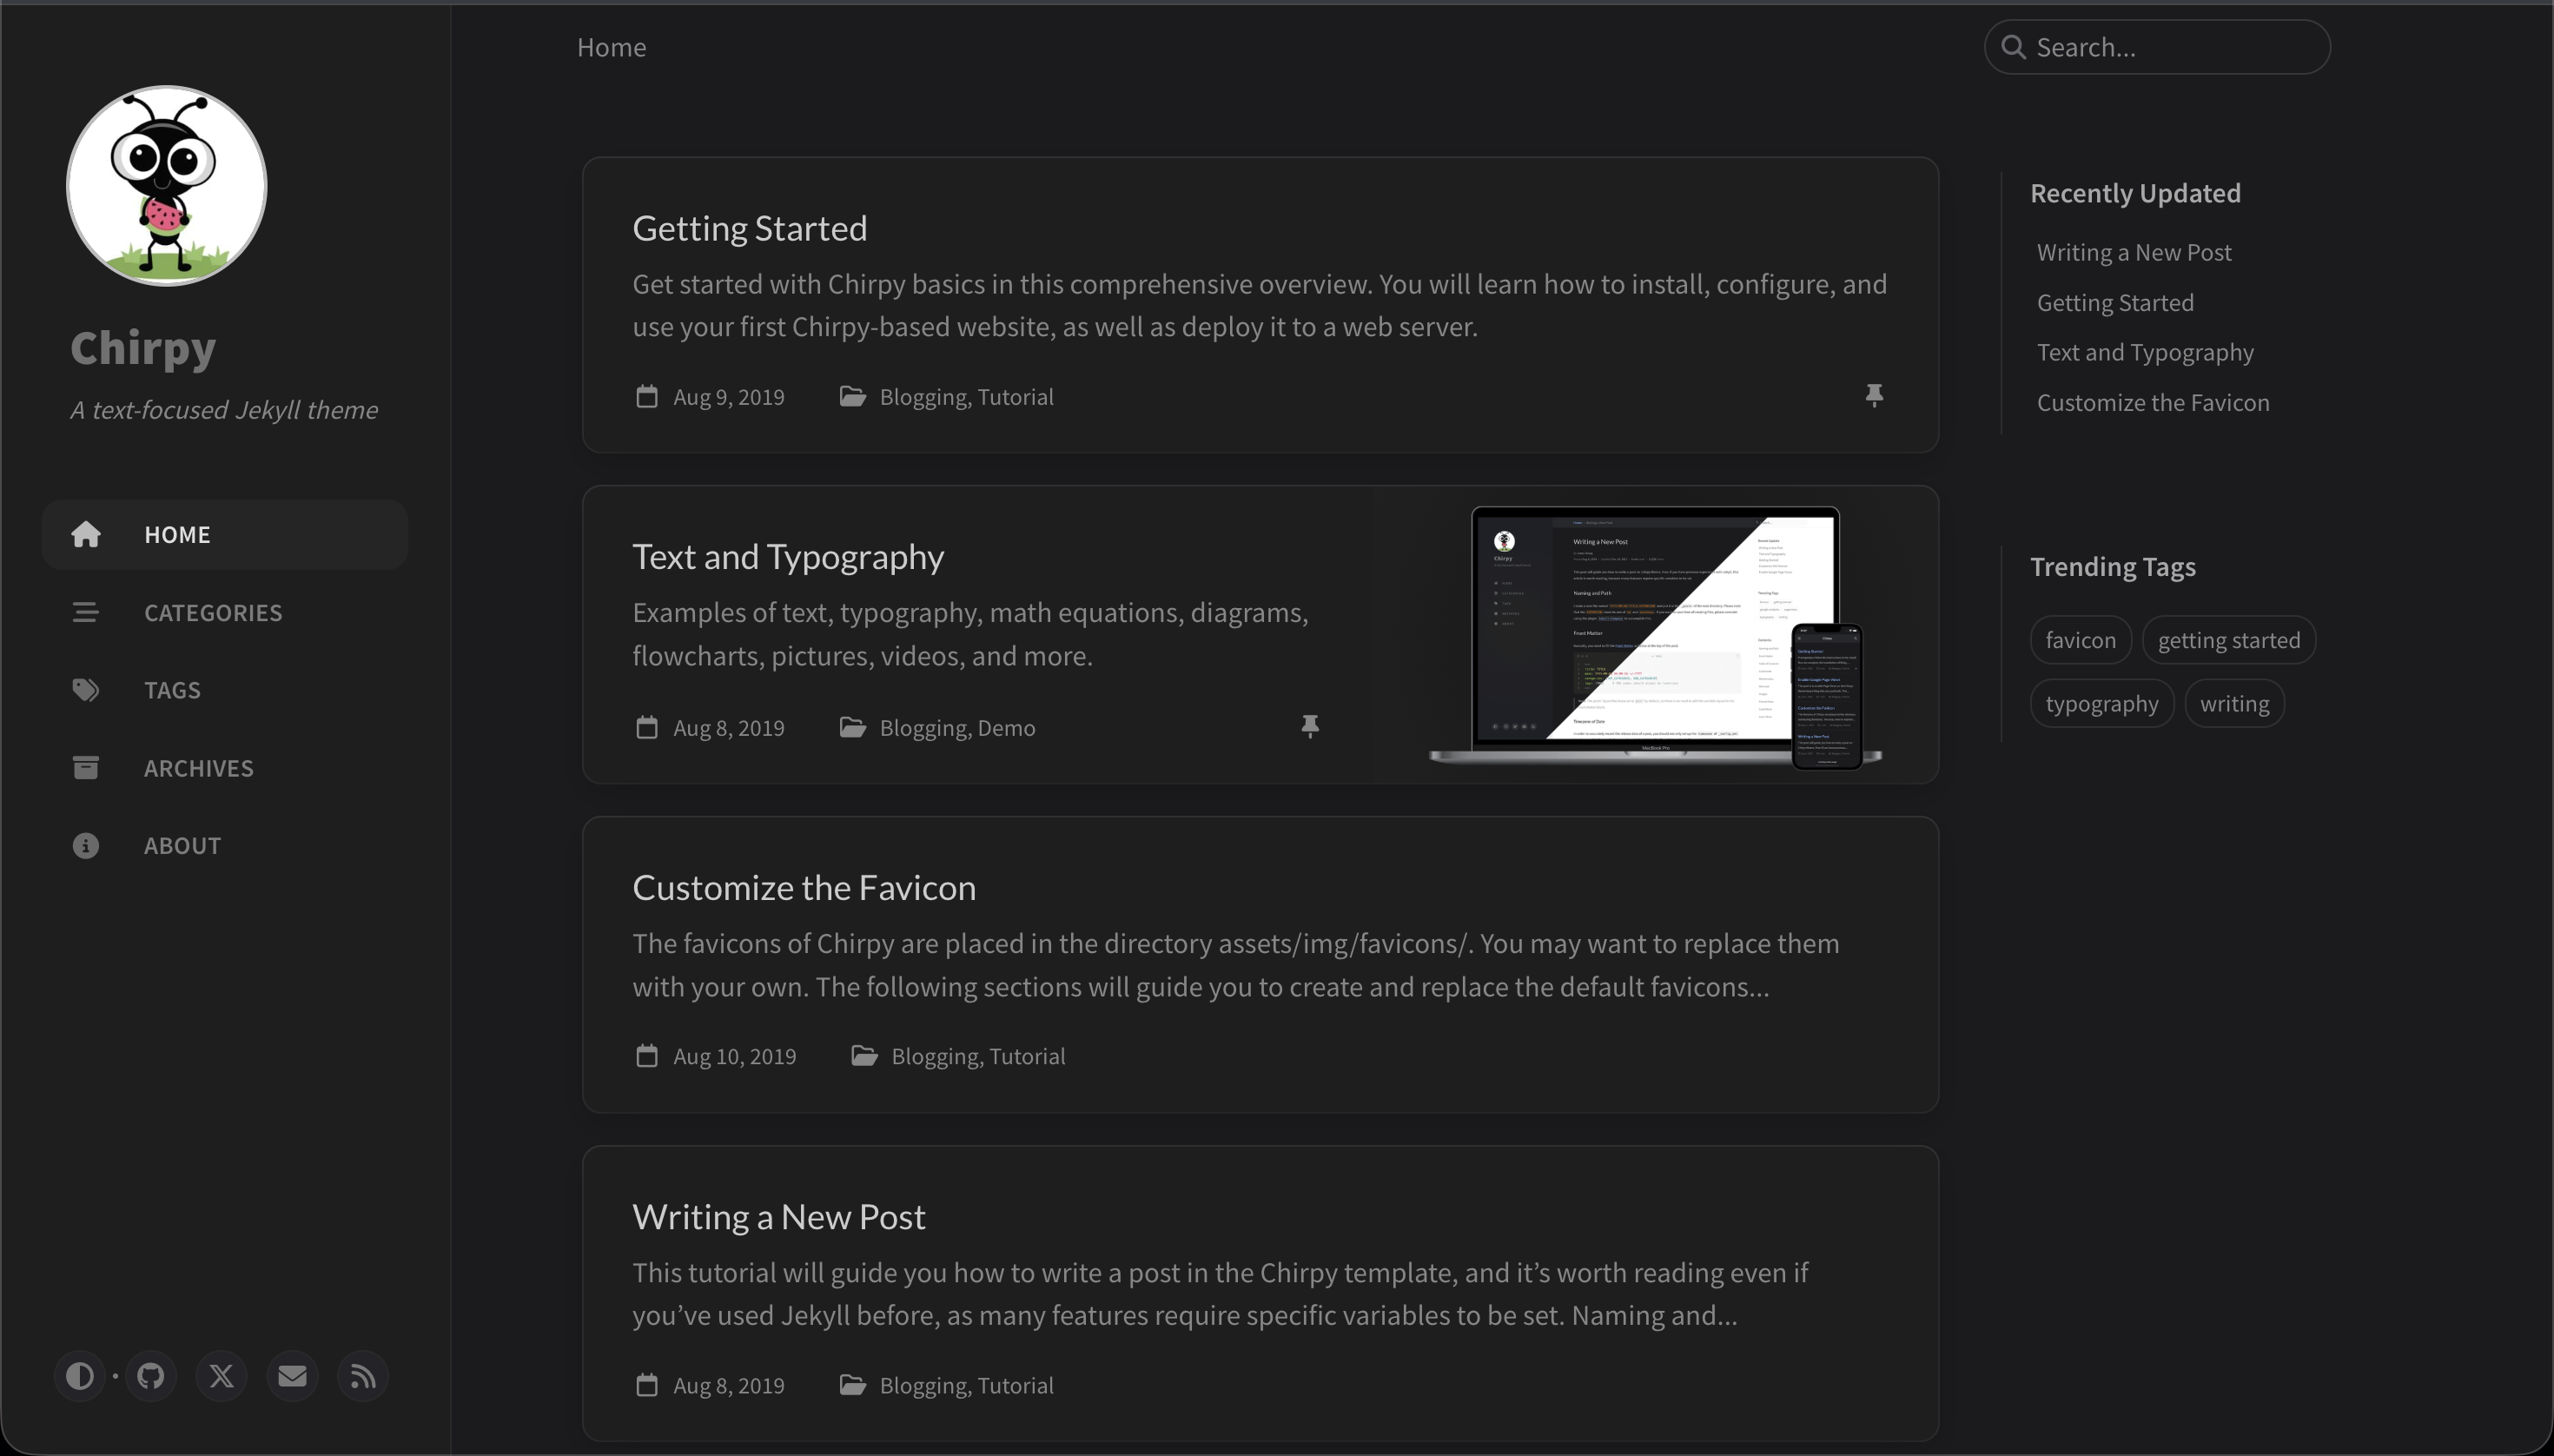The height and width of the screenshot is (1456, 2554).
Task: Click the pin icon on Text and Typography post
Action: 1309,727
